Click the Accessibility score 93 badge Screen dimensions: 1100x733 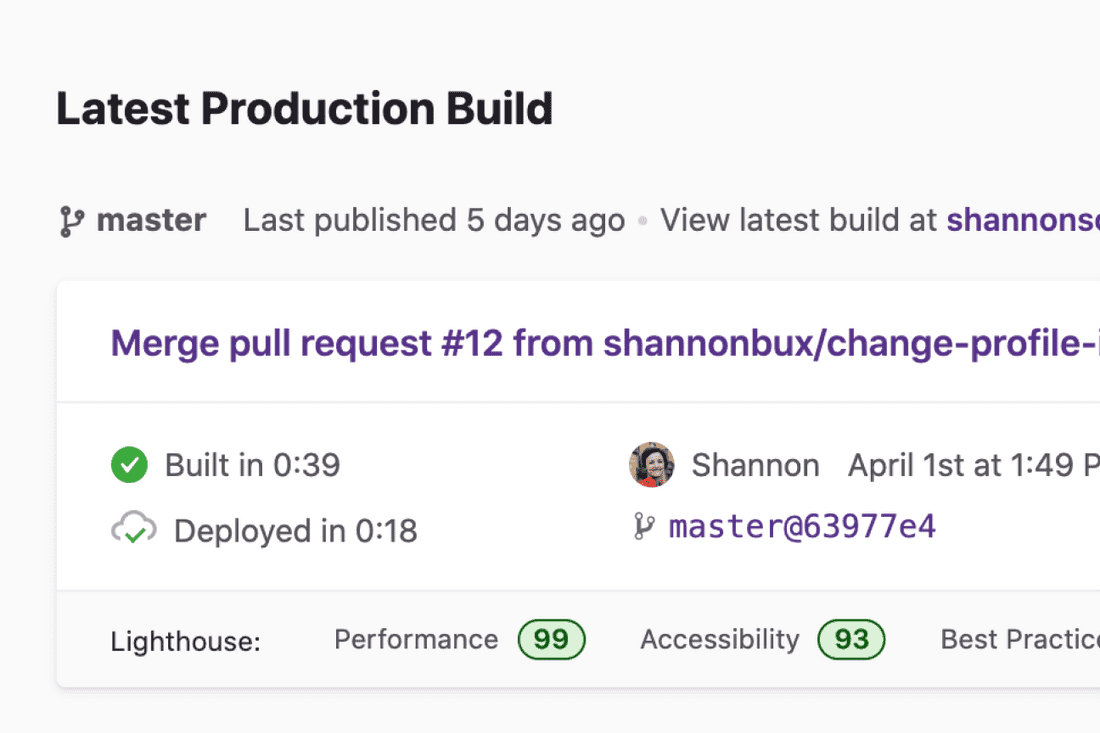pyautogui.click(x=851, y=639)
